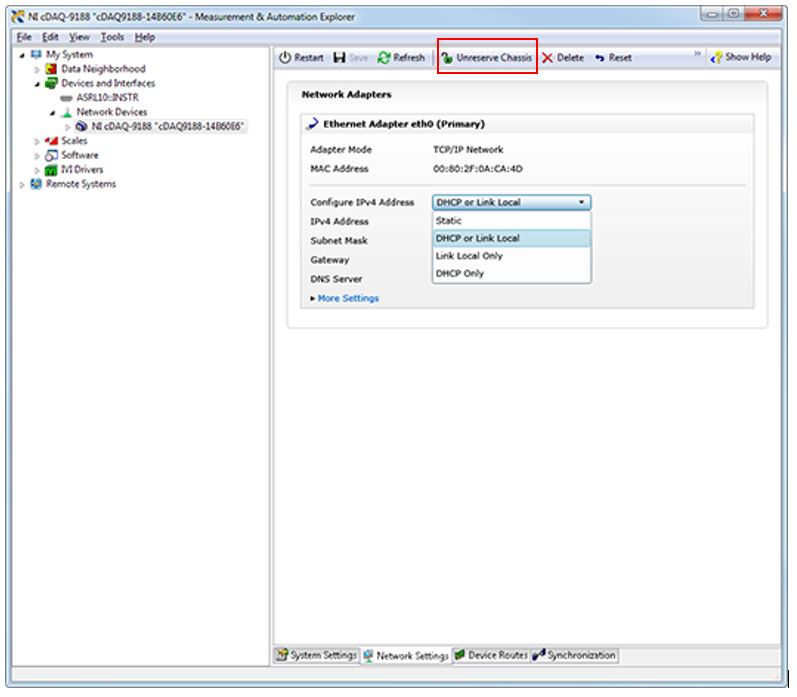Select the ASRL10::INSTR tree item
The height and width of the screenshot is (697, 797).
(x=107, y=98)
